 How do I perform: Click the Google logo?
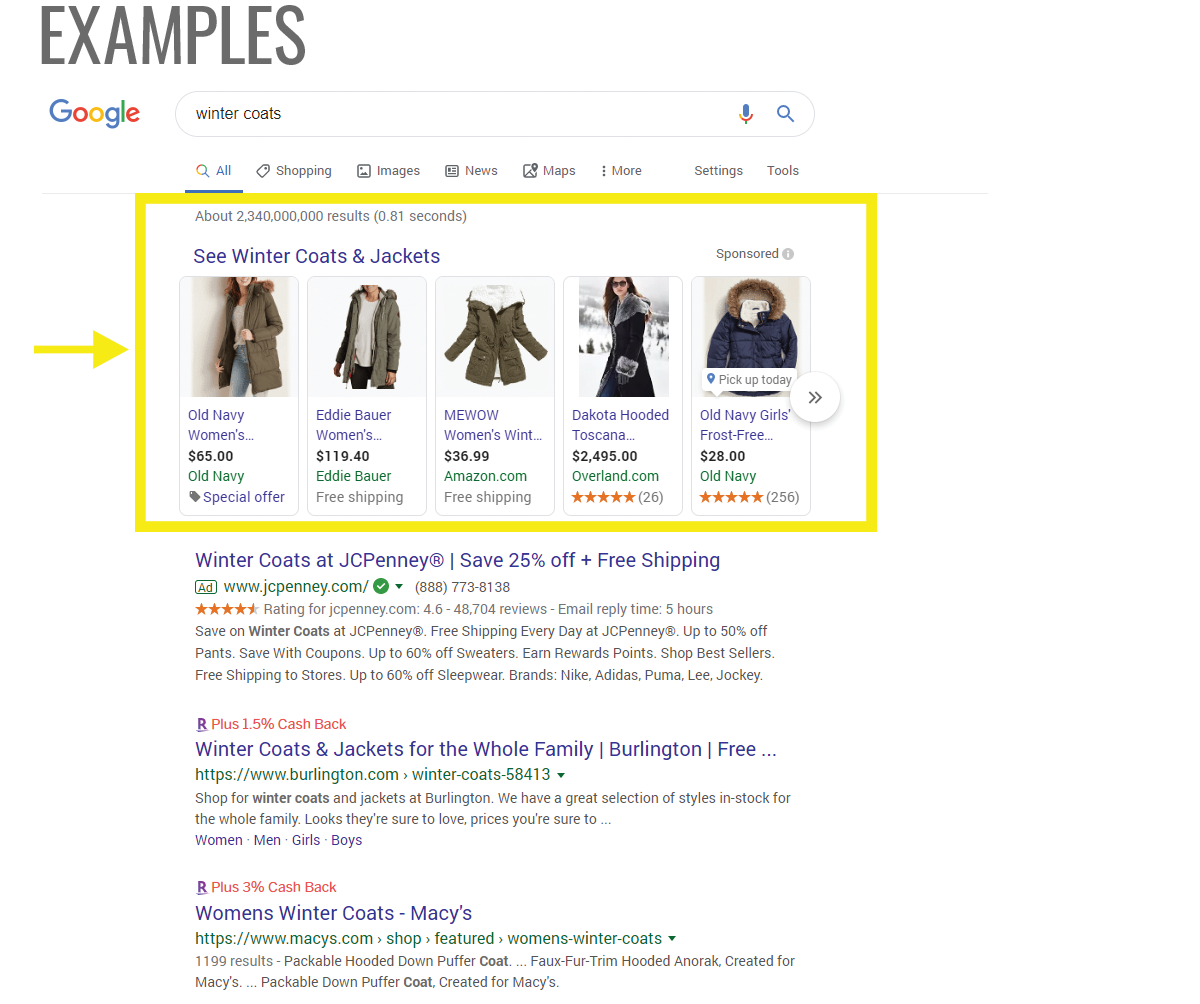[95, 113]
